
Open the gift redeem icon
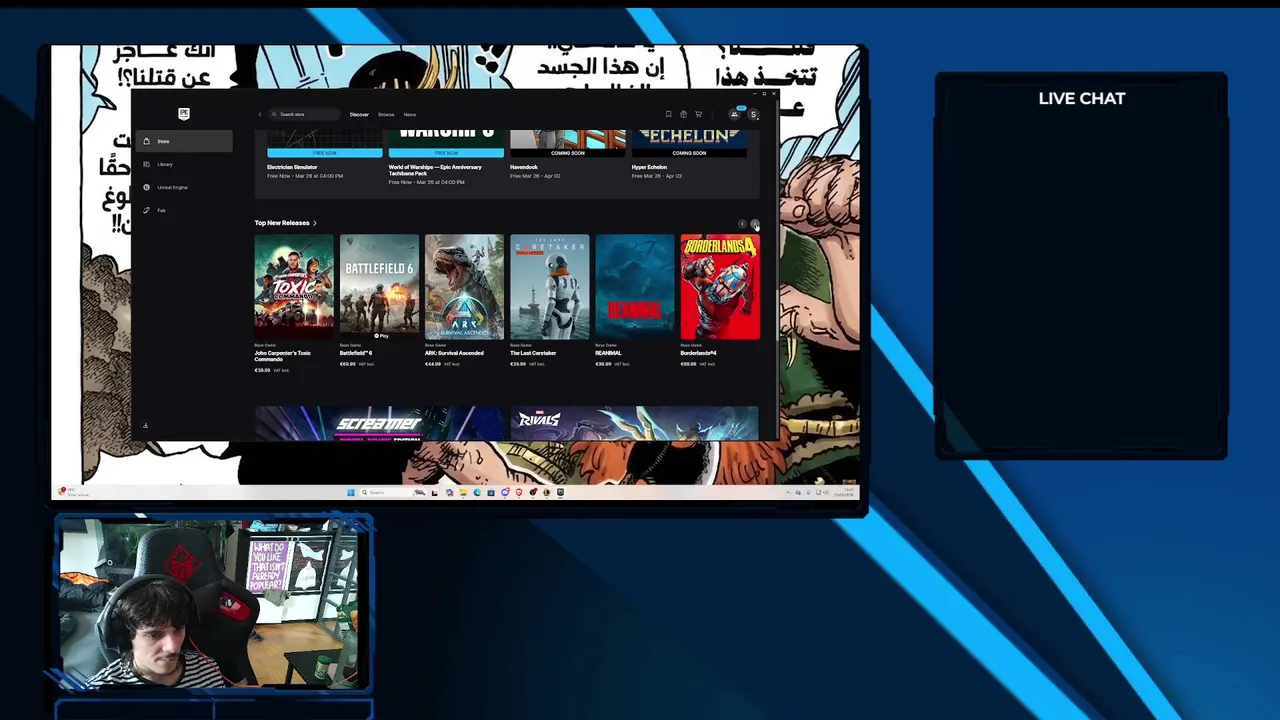pos(683,114)
